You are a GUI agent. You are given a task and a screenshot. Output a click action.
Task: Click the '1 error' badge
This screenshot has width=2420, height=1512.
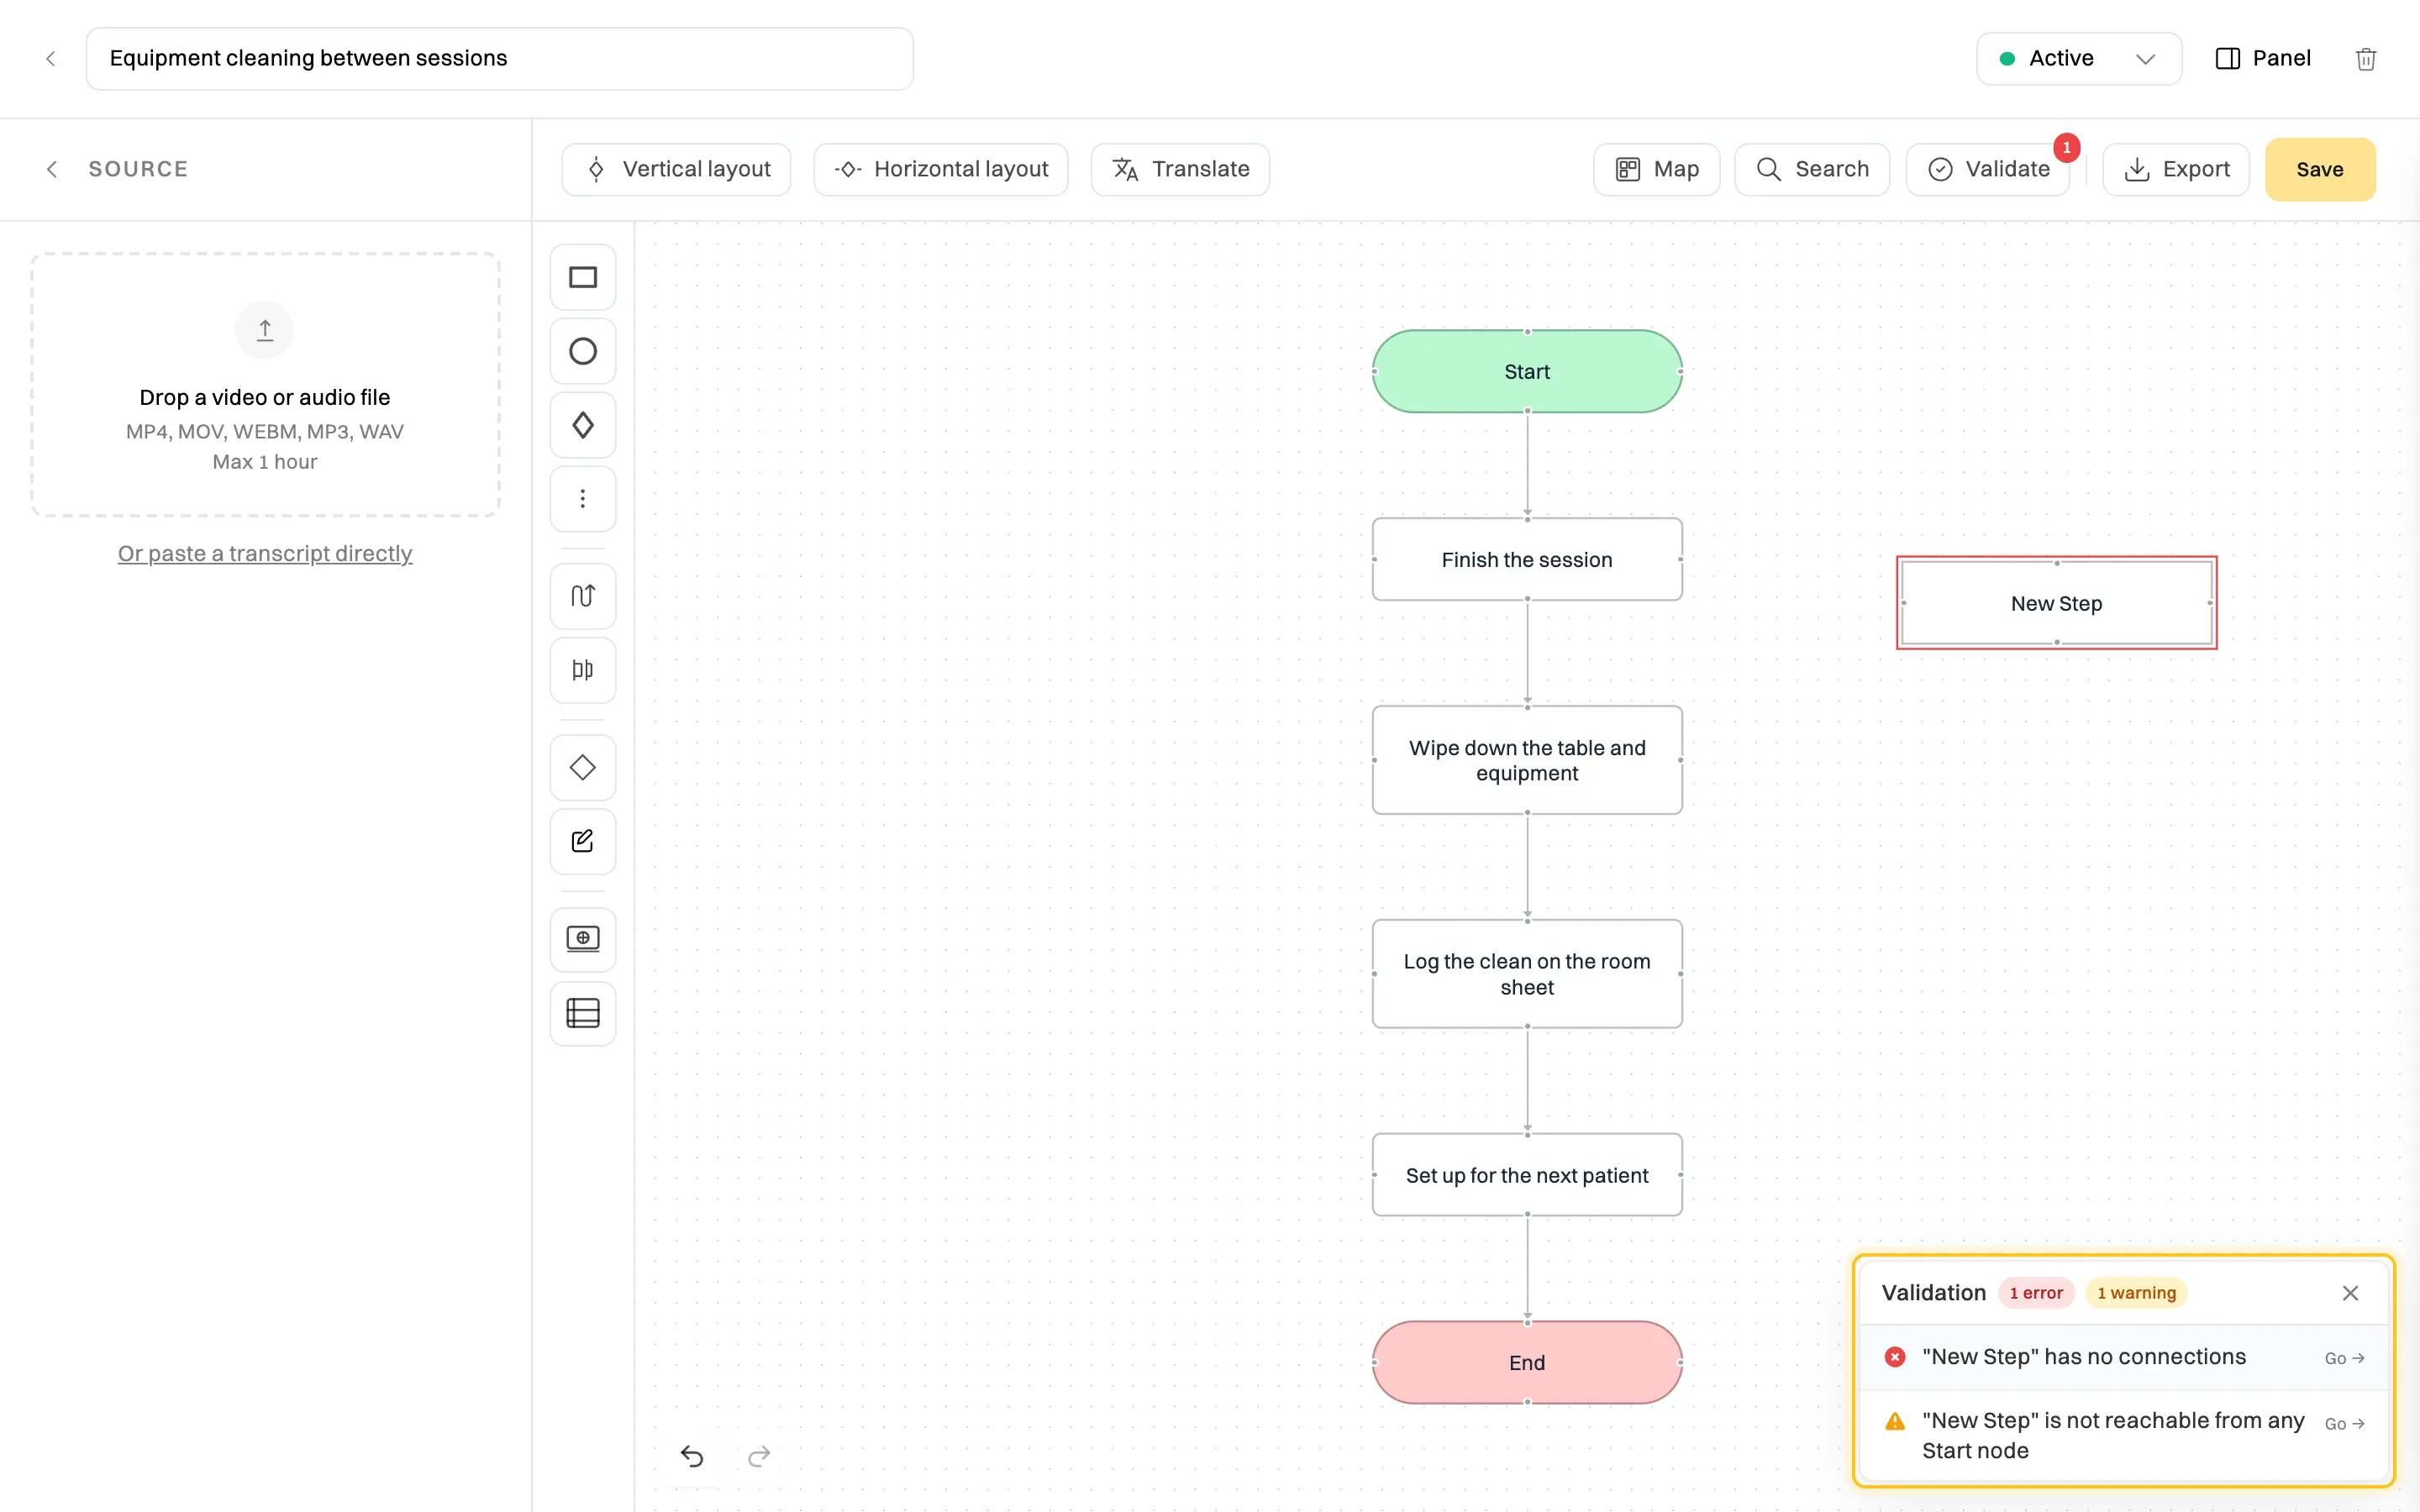[2036, 1293]
